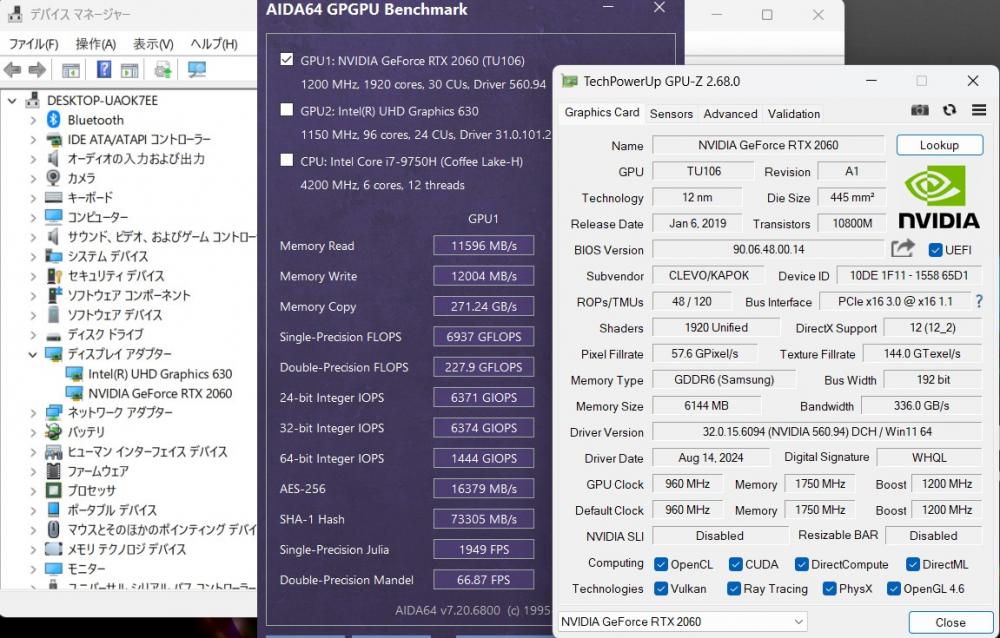Switch to the Sensors tab
This screenshot has height=638, width=1000.
click(671, 114)
